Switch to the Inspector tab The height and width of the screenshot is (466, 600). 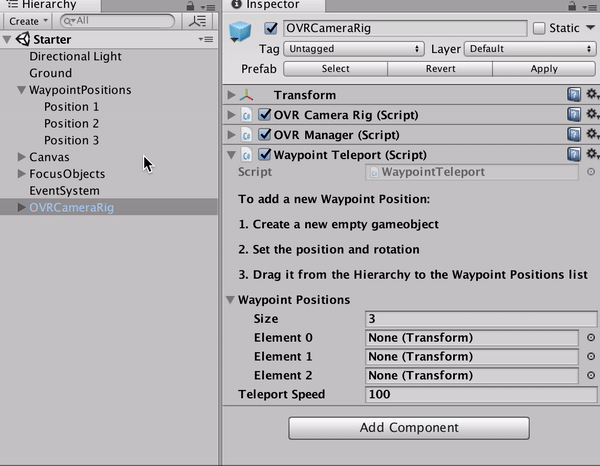pyautogui.click(x=273, y=5)
